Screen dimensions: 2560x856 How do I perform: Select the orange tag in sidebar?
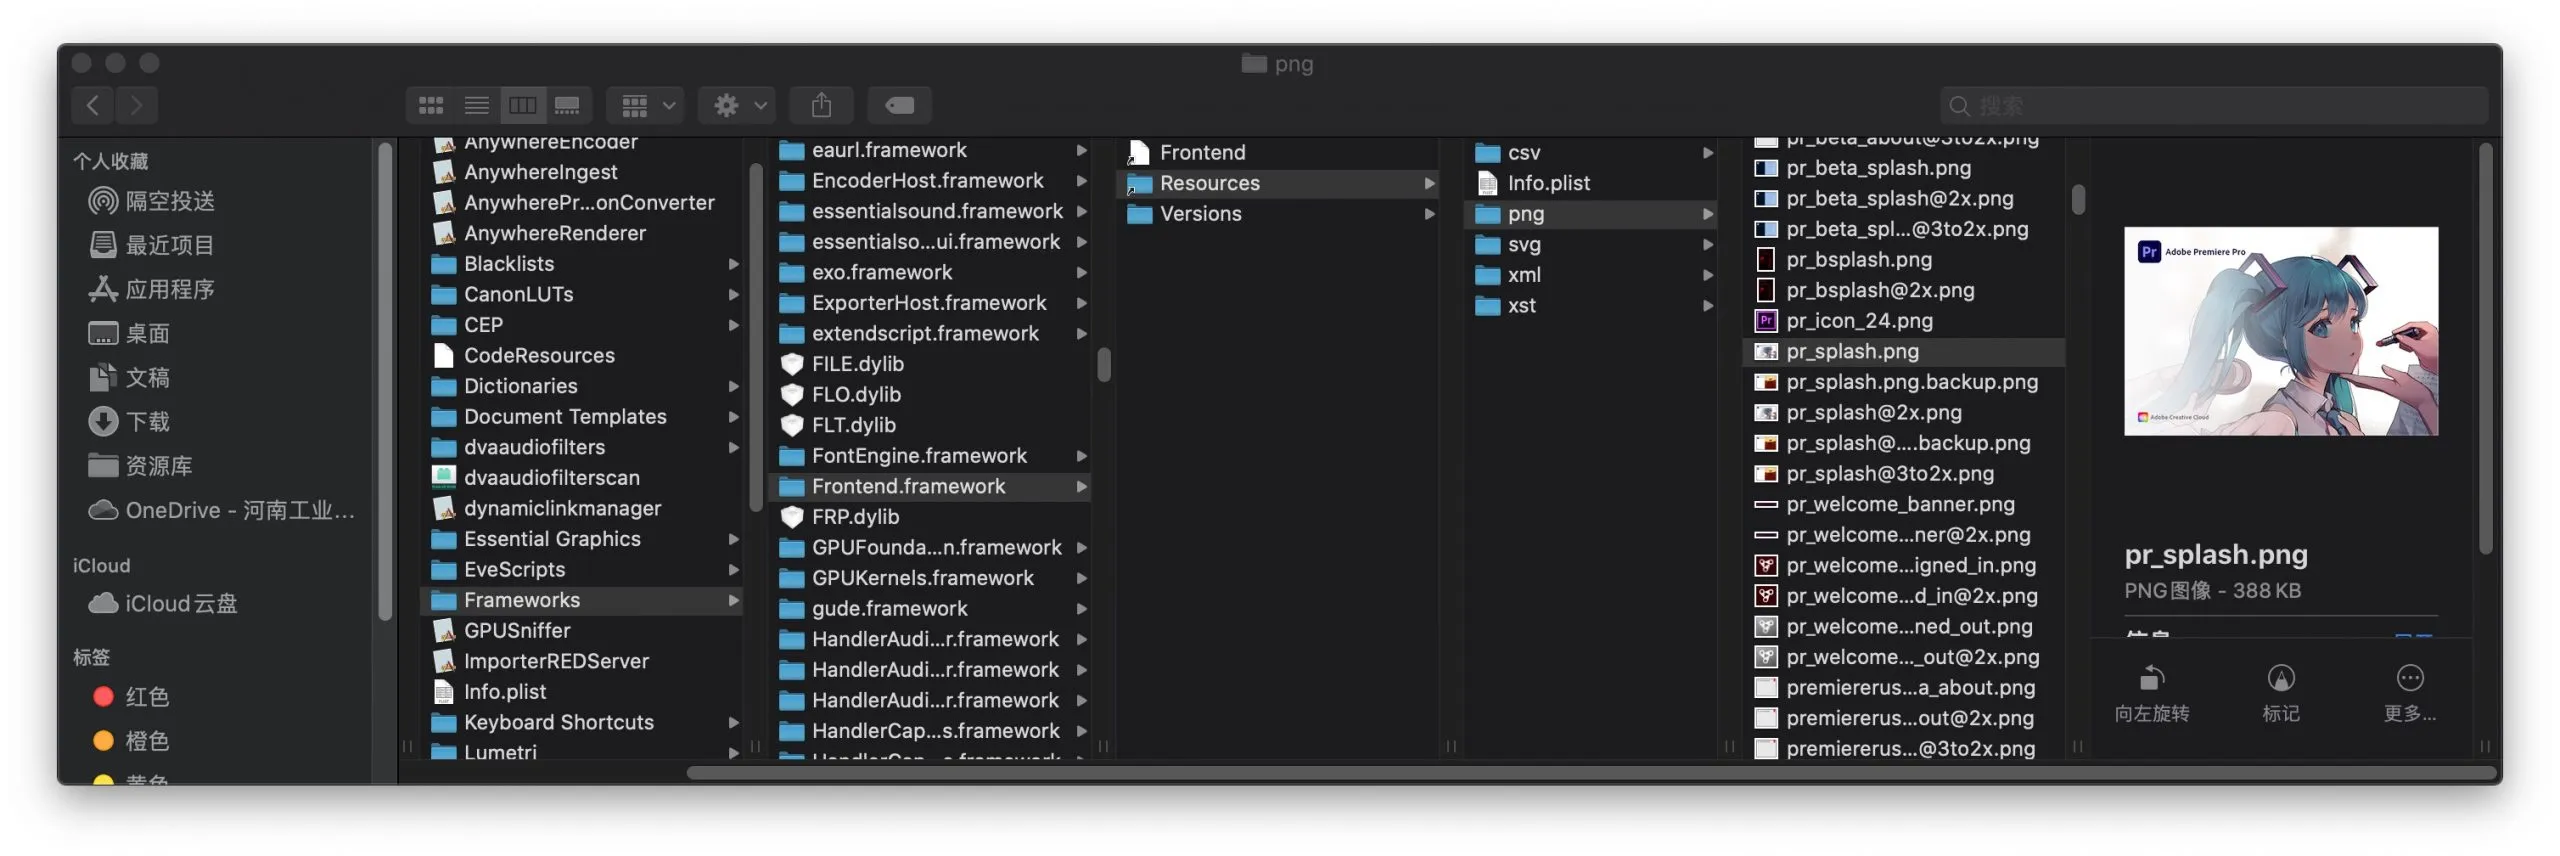click(x=131, y=740)
